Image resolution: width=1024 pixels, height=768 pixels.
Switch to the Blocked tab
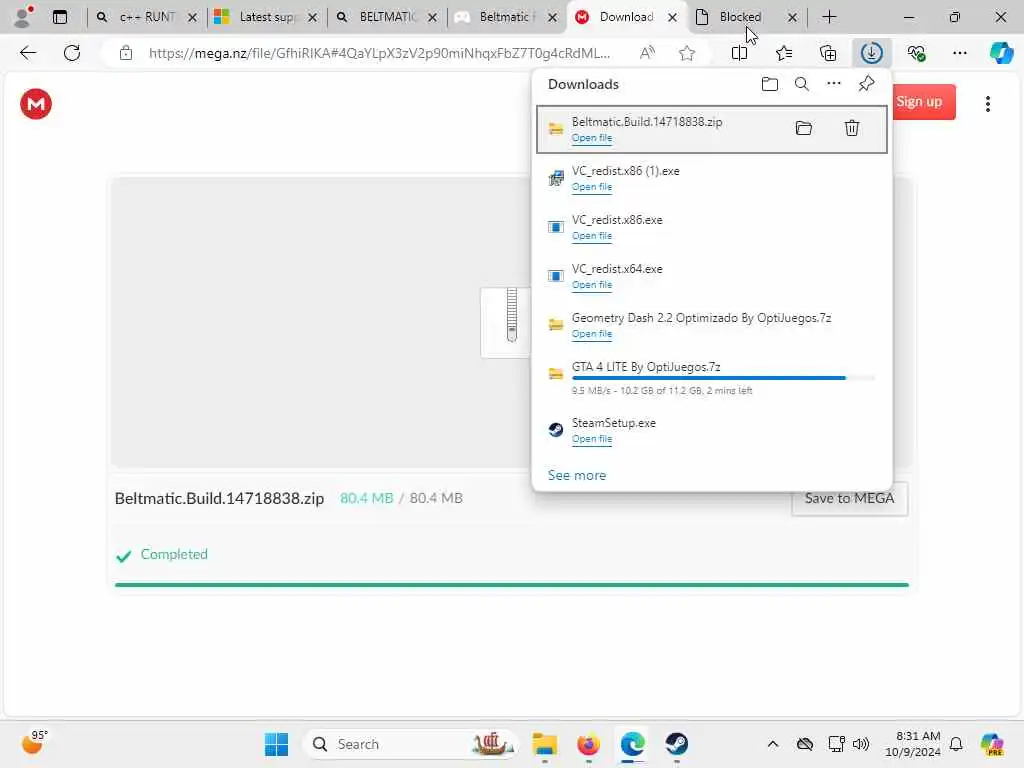pyautogui.click(x=740, y=17)
